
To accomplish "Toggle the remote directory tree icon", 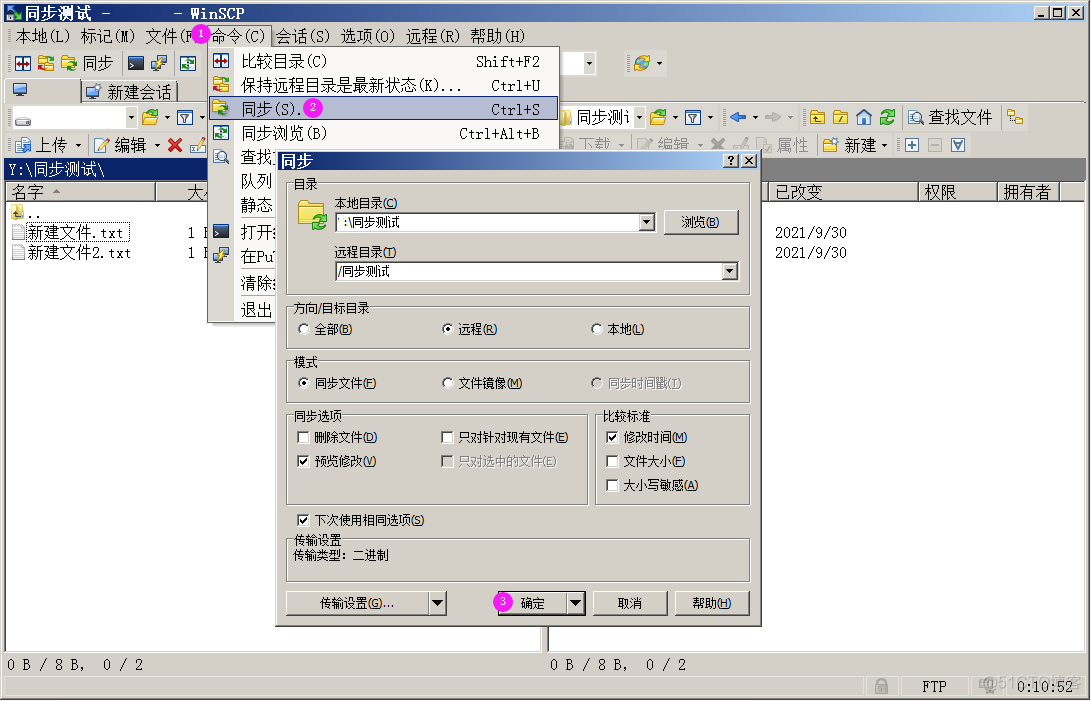I will point(1015,118).
